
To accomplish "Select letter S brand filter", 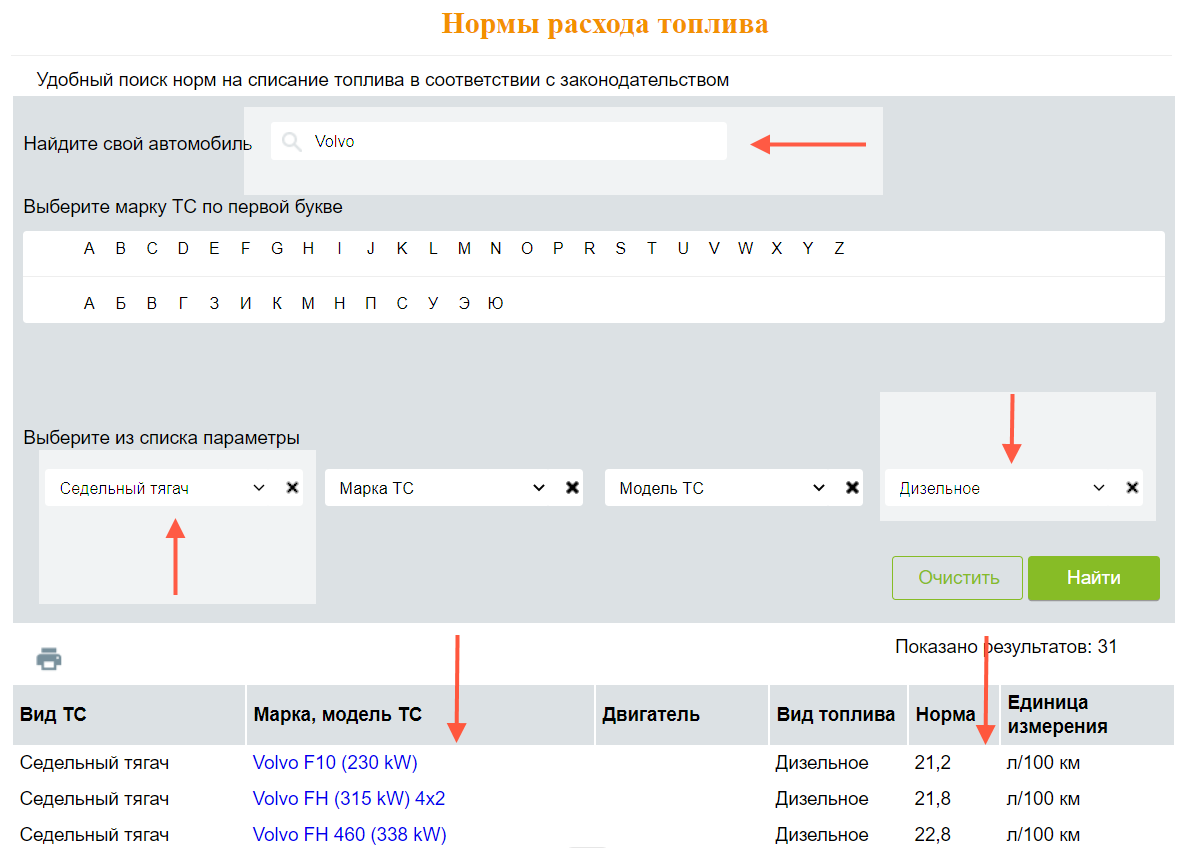I will coord(620,248).
